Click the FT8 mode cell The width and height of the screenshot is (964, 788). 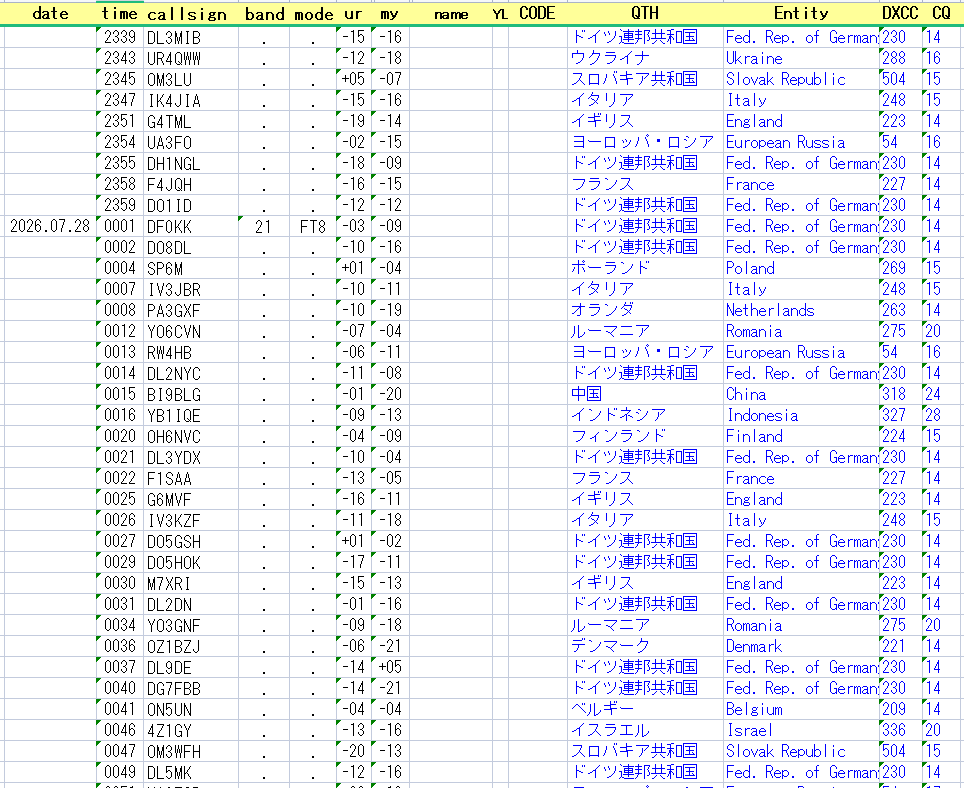(313, 226)
